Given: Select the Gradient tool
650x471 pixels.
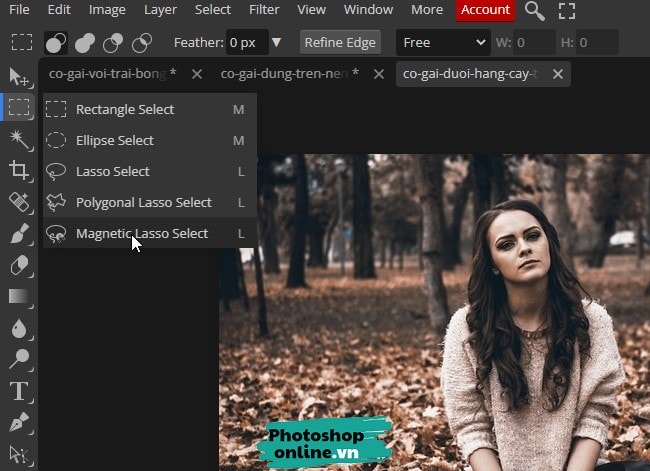Looking at the screenshot, I should (18, 296).
